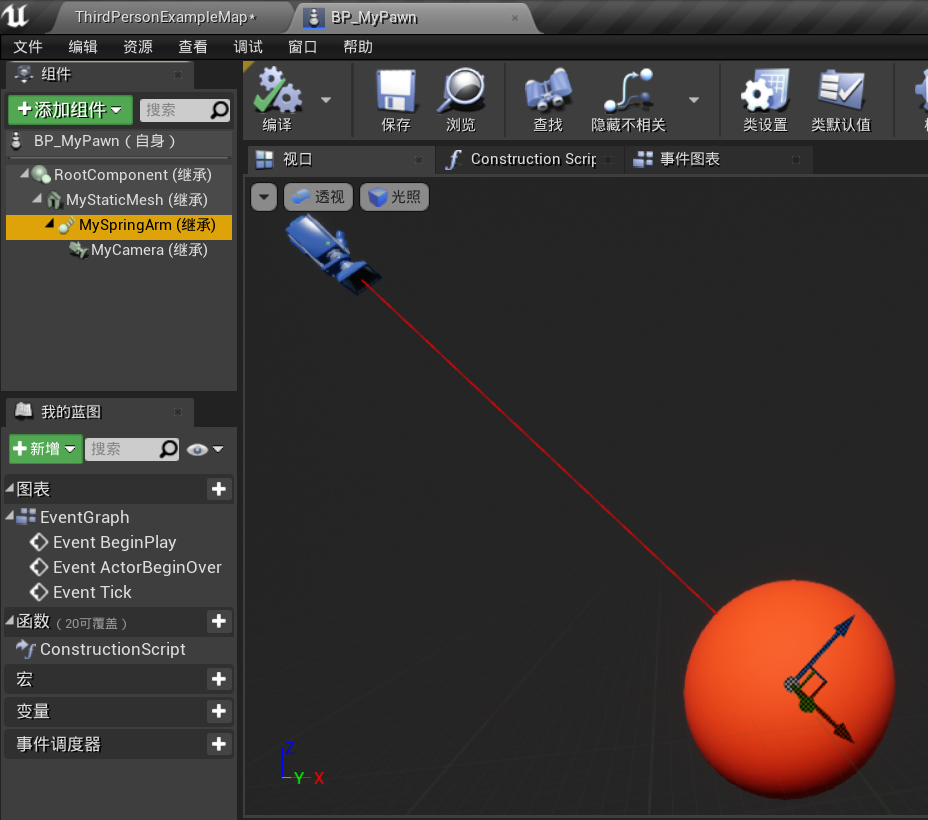Open the 调试 menu
Screen dimensions: 928x820
click(x=248, y=47)
